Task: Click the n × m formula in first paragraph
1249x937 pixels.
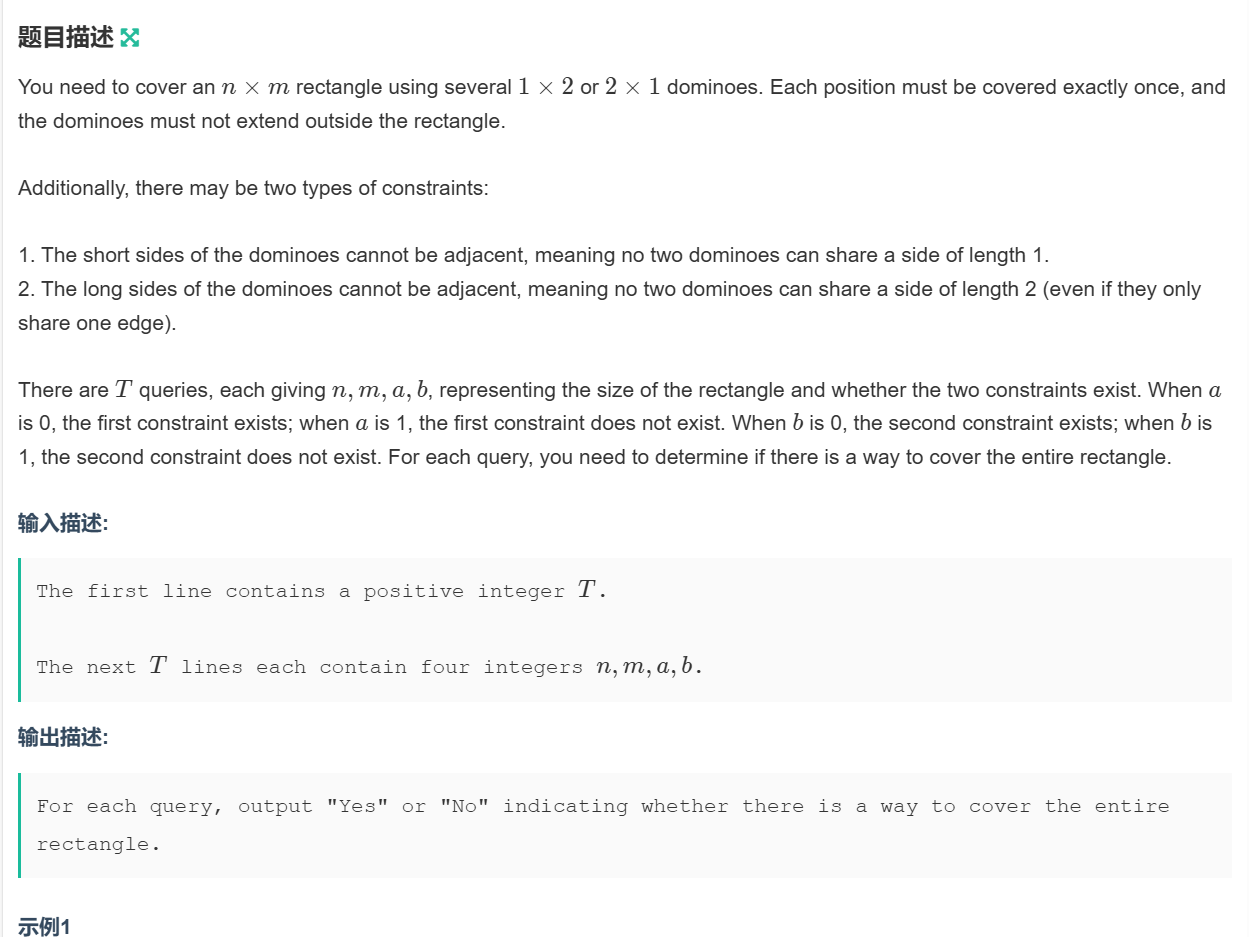Action: point(255,88)
